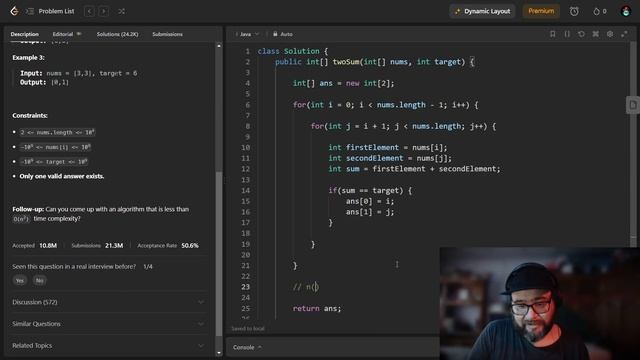Click the 'class Solution {' line
The image size is (640, 360).
click(x=292, y=51)
